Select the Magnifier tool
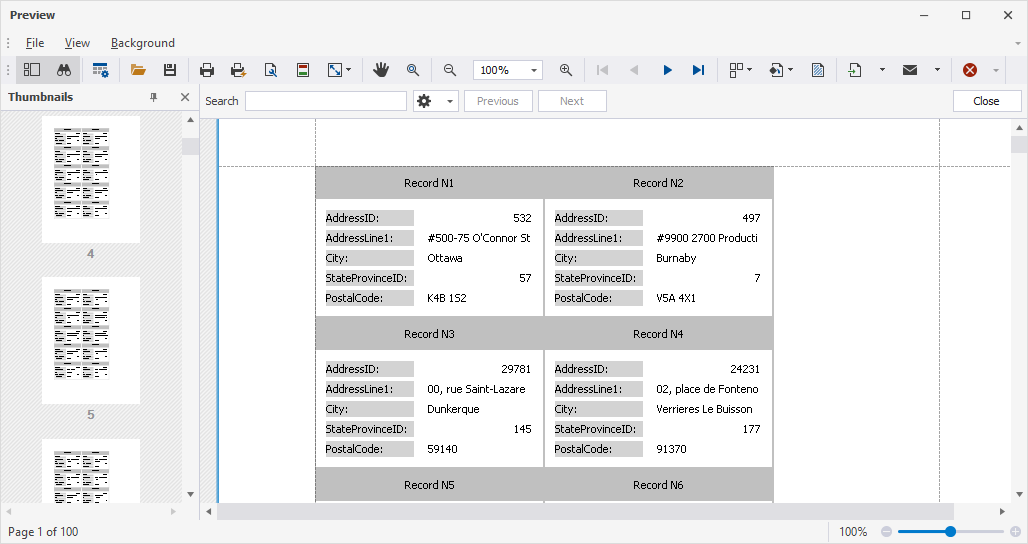Screen dimensions: 1028x544 pyautogui.click(x=413, y=69)
